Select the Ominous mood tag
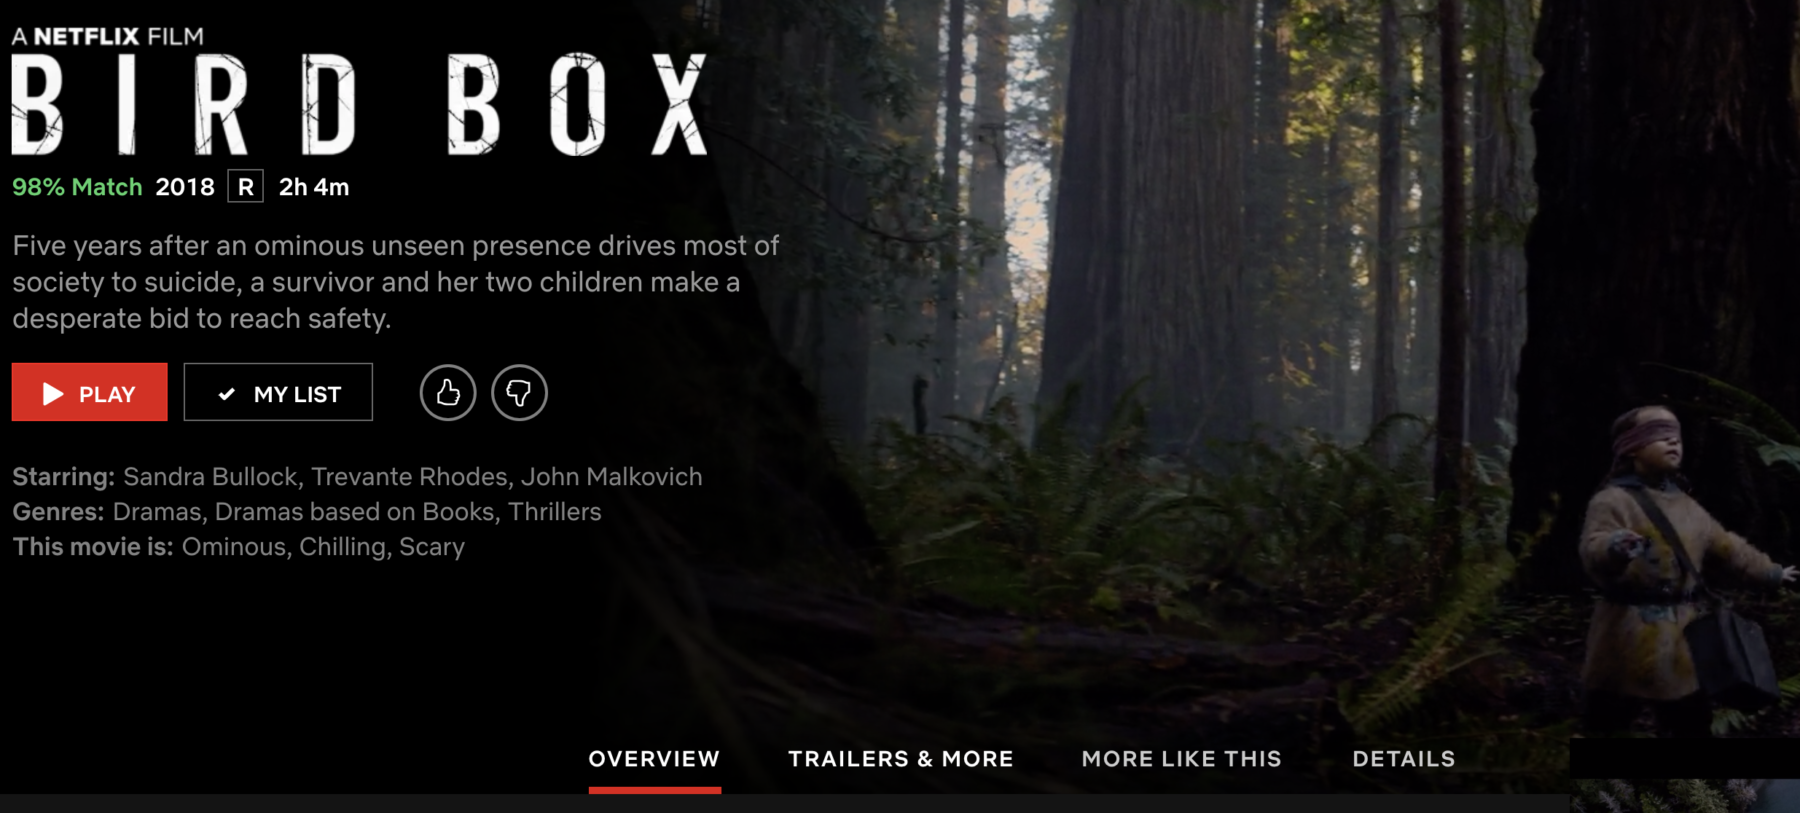This screenshot has height=813, width=1800. click(x=234, y=547)
